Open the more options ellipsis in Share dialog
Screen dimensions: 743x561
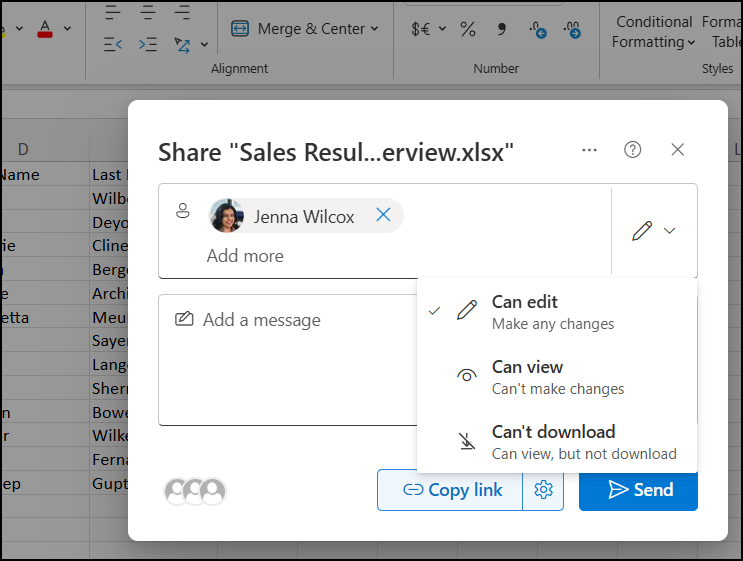[589, 150]
